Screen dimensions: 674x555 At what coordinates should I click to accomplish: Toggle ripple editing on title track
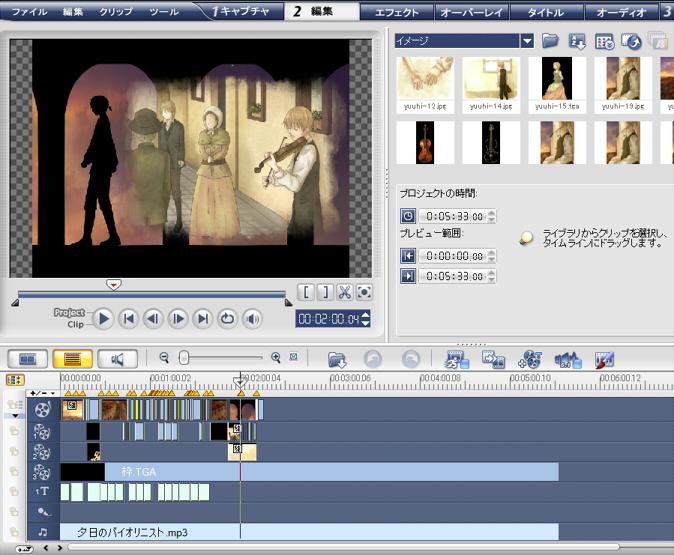14,491
